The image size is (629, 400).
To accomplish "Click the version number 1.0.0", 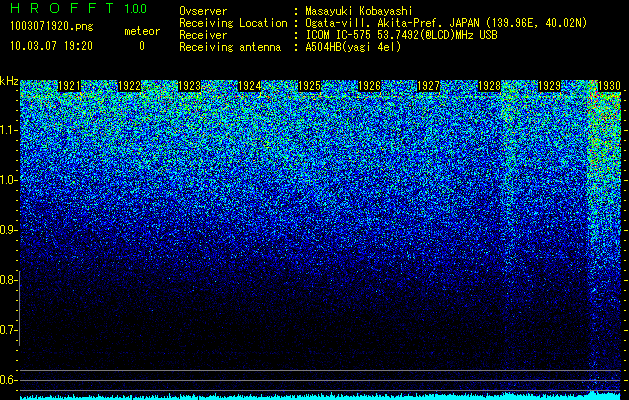I will pos(135,8).
